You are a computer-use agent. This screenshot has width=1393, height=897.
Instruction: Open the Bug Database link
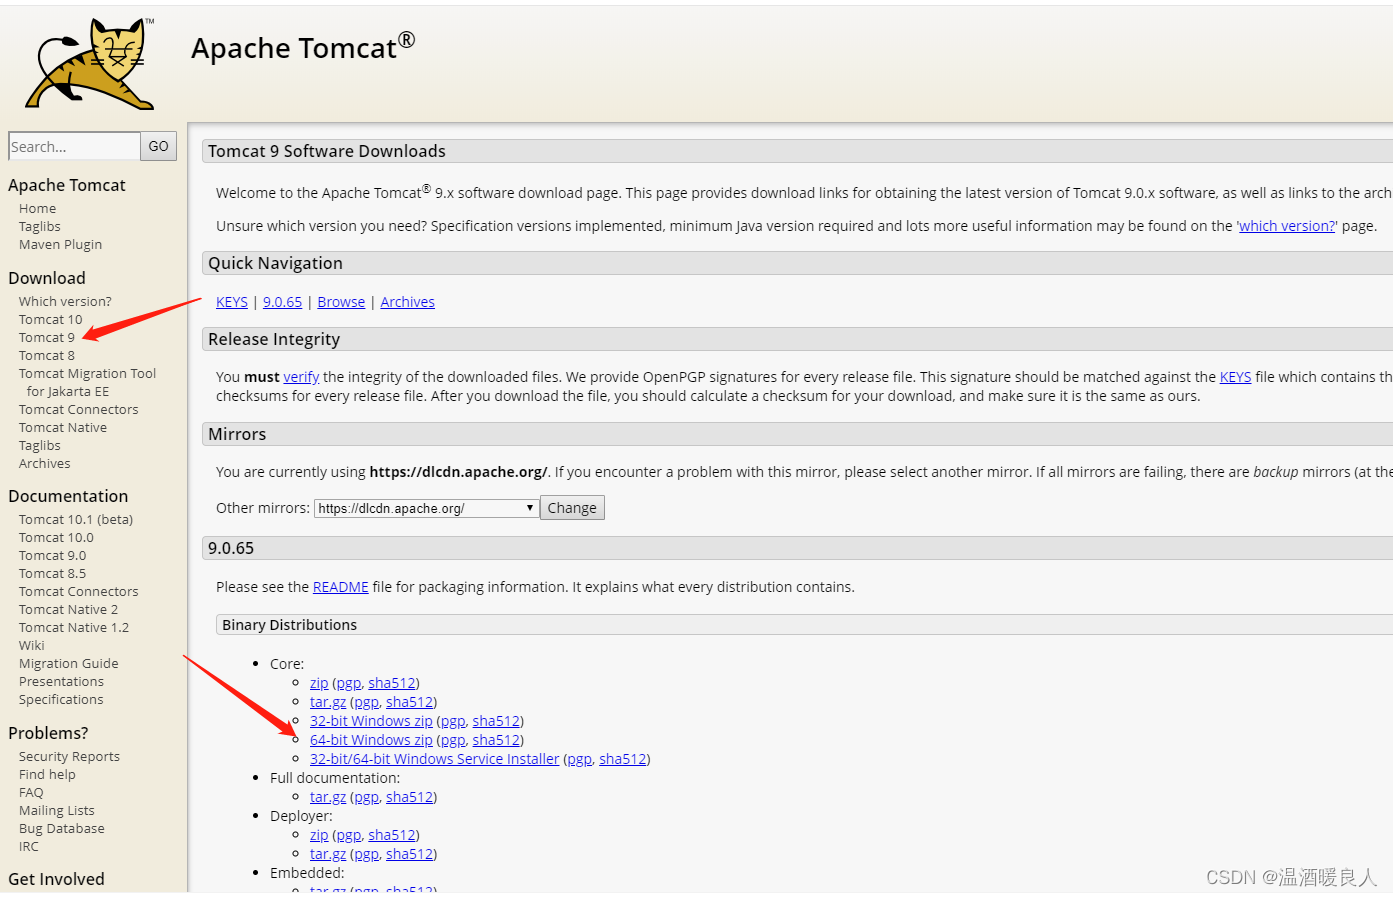click(x=62, y=829)
